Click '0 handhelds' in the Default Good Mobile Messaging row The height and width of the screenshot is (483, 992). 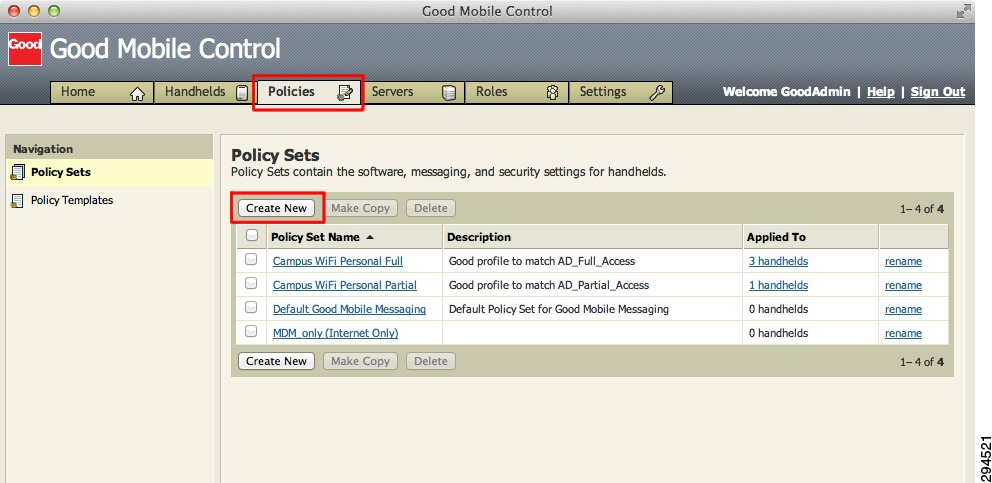point(778,309)
